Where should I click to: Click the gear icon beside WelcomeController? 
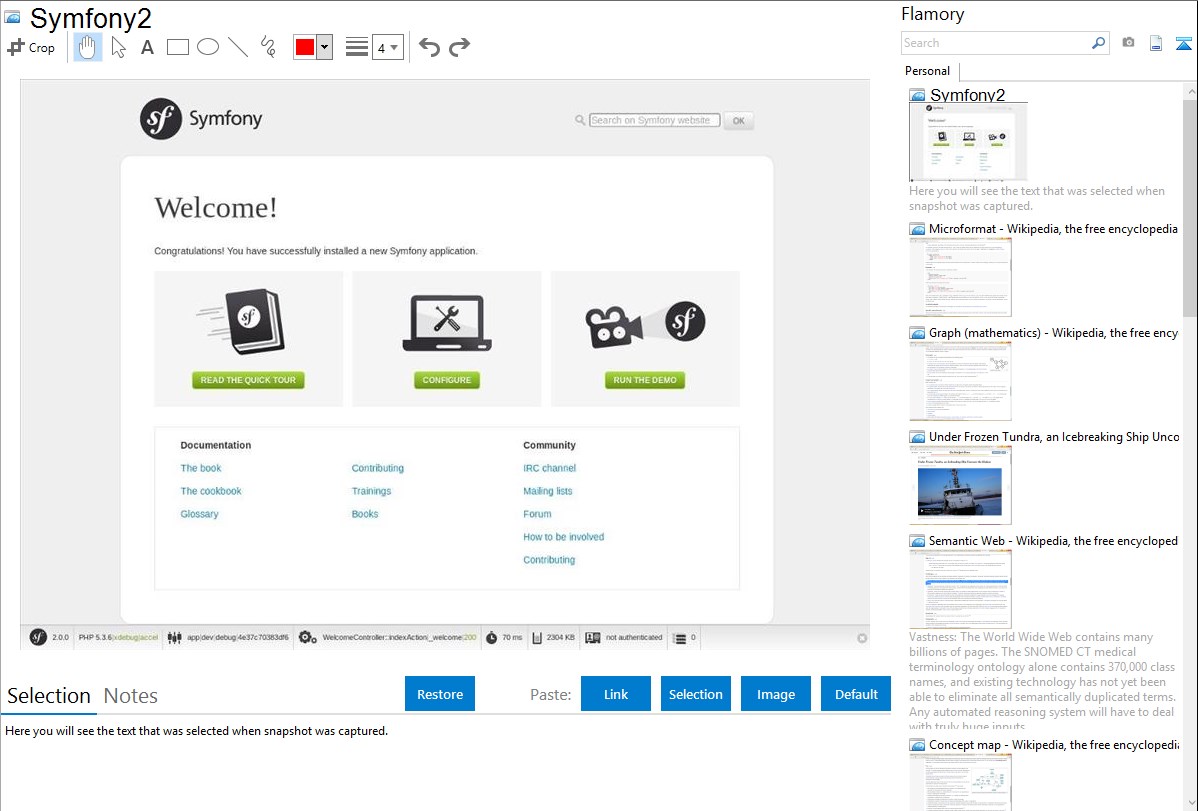(x=307, y=637)
